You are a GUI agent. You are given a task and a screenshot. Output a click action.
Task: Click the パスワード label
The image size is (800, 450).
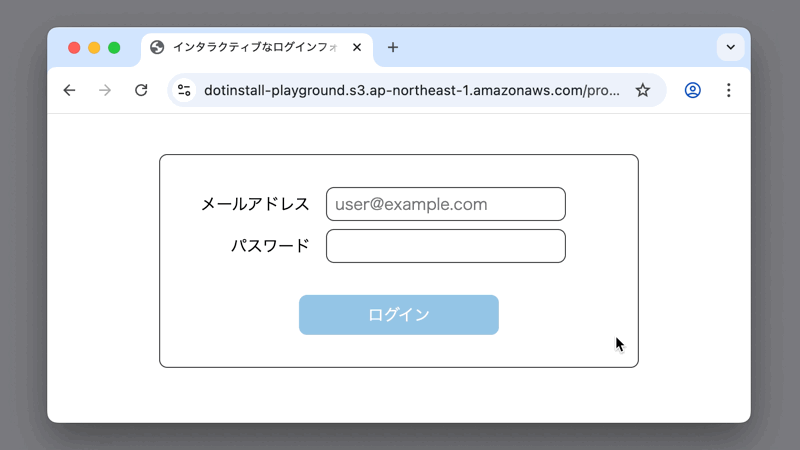270,246
